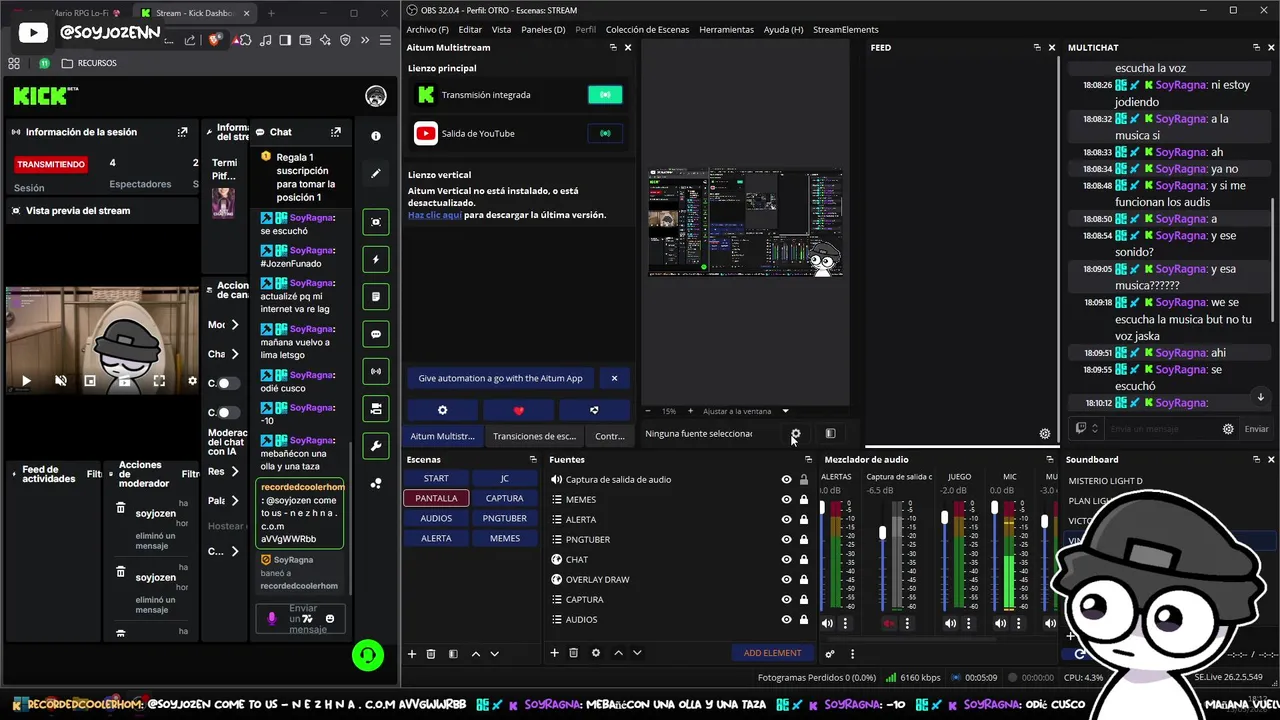Click Haz clic aquí download link
Viewport: 1280px width, 720px height.
tap(435, 215)
